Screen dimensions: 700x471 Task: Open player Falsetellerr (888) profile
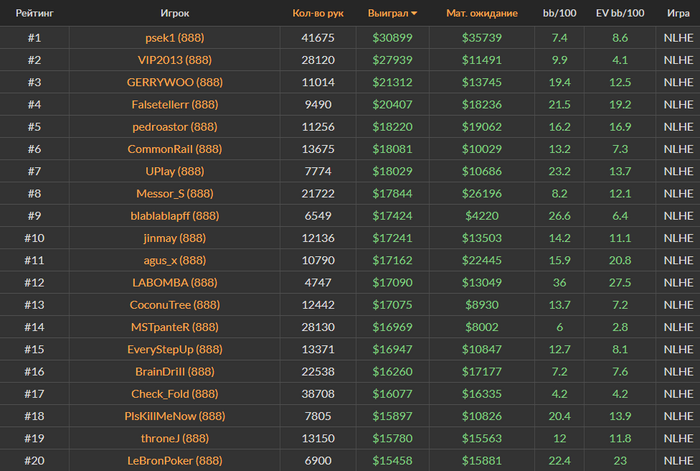pos(175,104)
